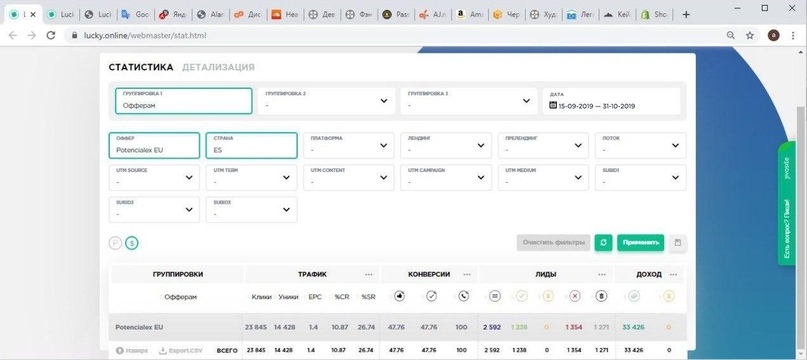Click the green refresh icon button
The width and height of the screenshot is (807, 360).
pyautogui.click(x=603, y=243)
